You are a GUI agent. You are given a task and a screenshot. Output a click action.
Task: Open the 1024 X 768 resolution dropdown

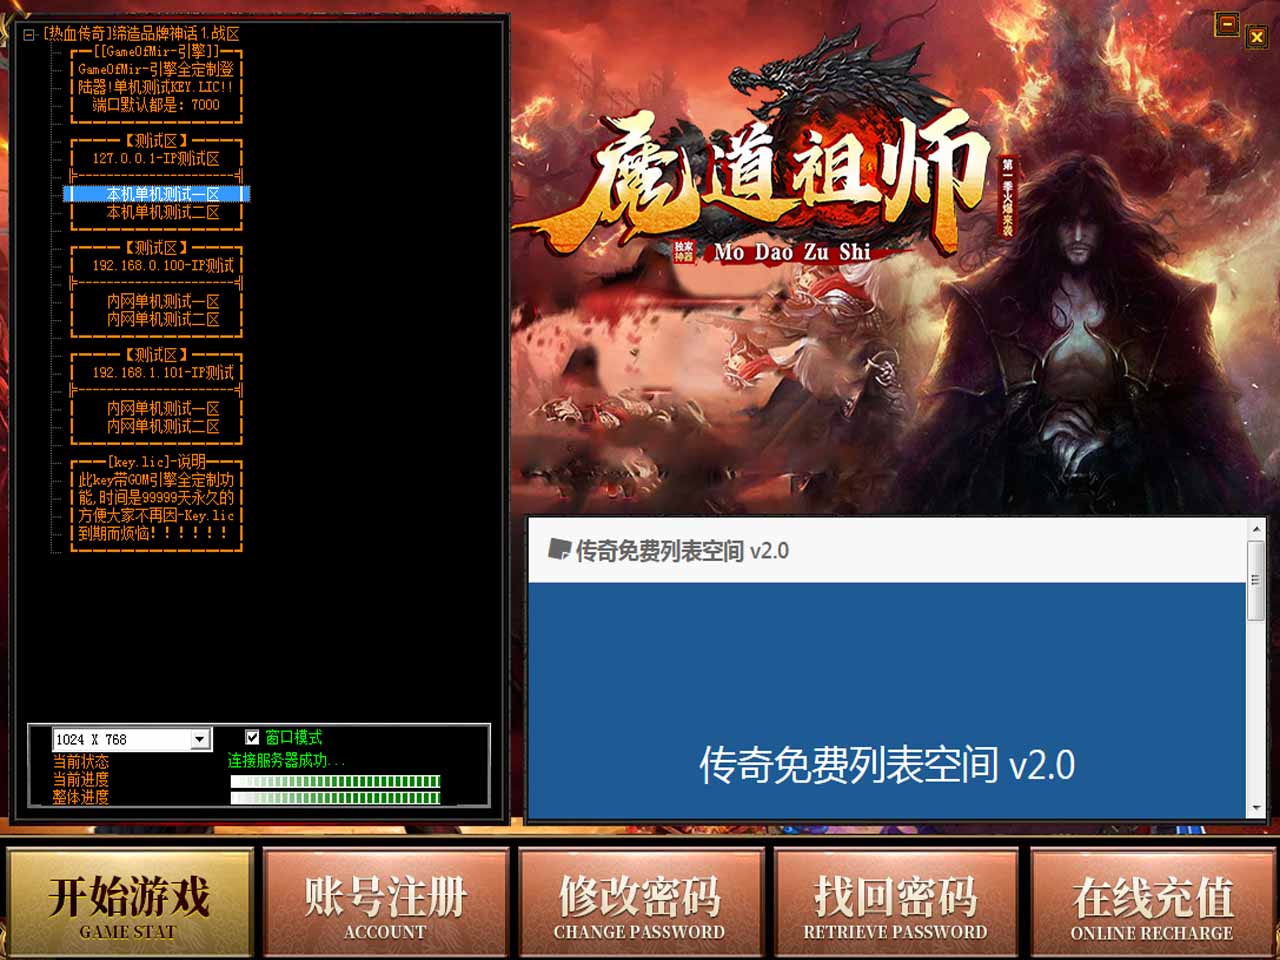coord(200,739)
